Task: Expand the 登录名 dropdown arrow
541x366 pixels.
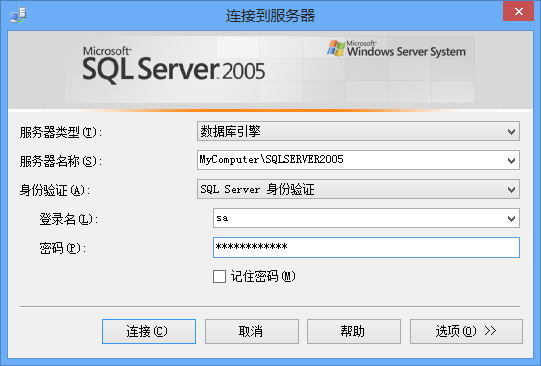Action: click(x=511, y=218)
